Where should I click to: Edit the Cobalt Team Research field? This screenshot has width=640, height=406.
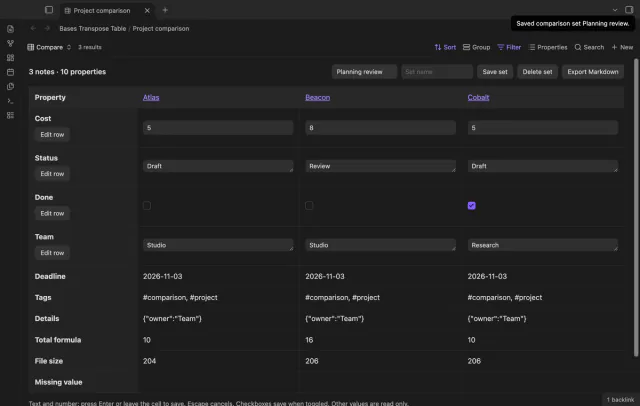point(543,245)
